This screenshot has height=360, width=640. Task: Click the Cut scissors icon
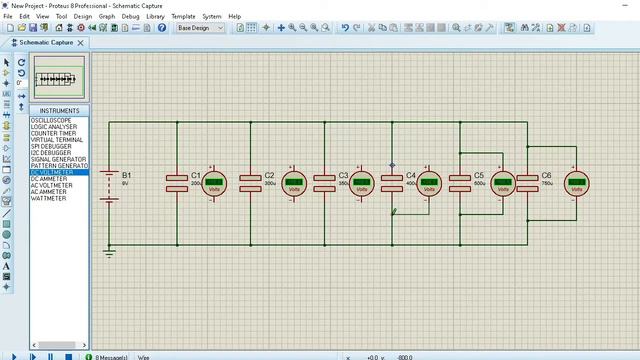click(371, 28)
